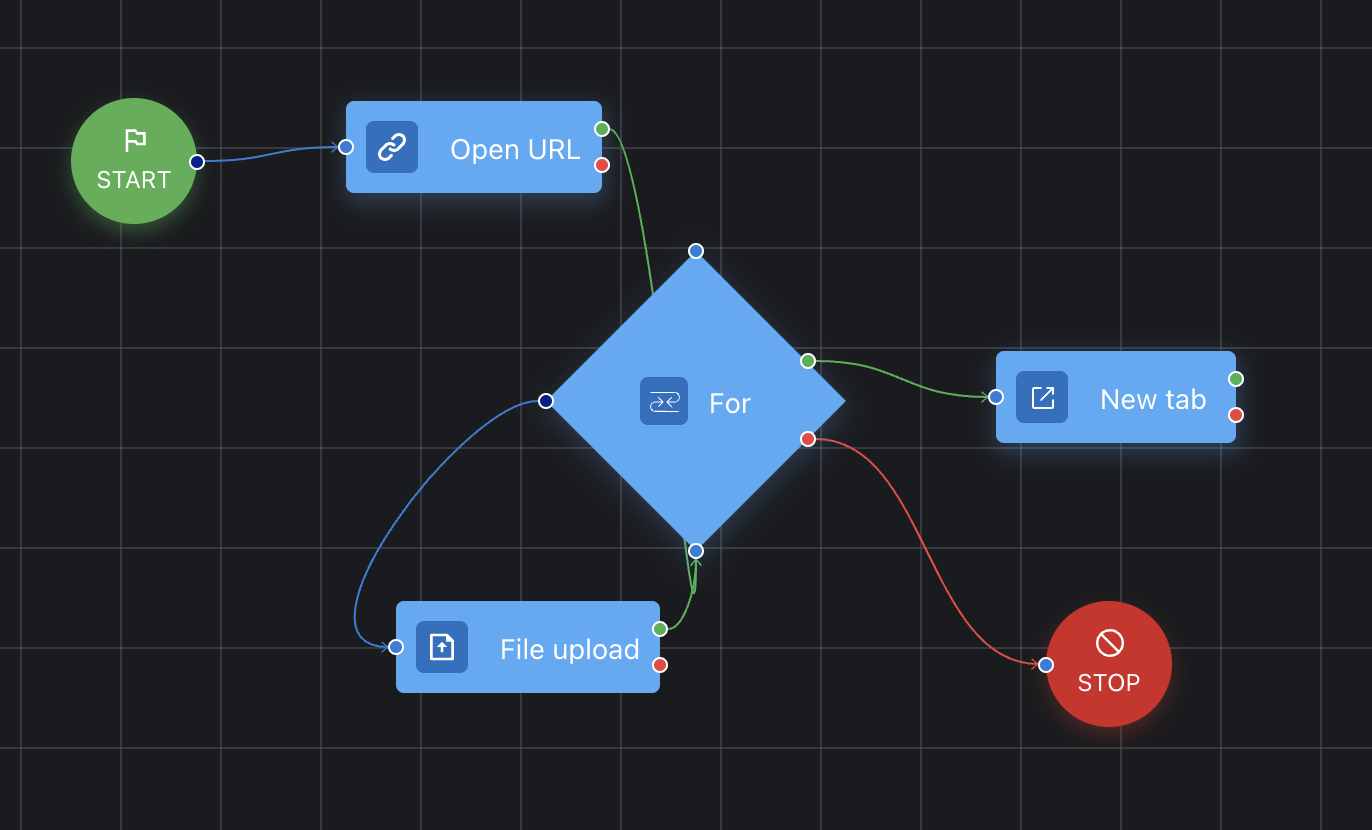Click the STOP node's blue input port
Screen dimensions: 1372x830
(1046, 665)
